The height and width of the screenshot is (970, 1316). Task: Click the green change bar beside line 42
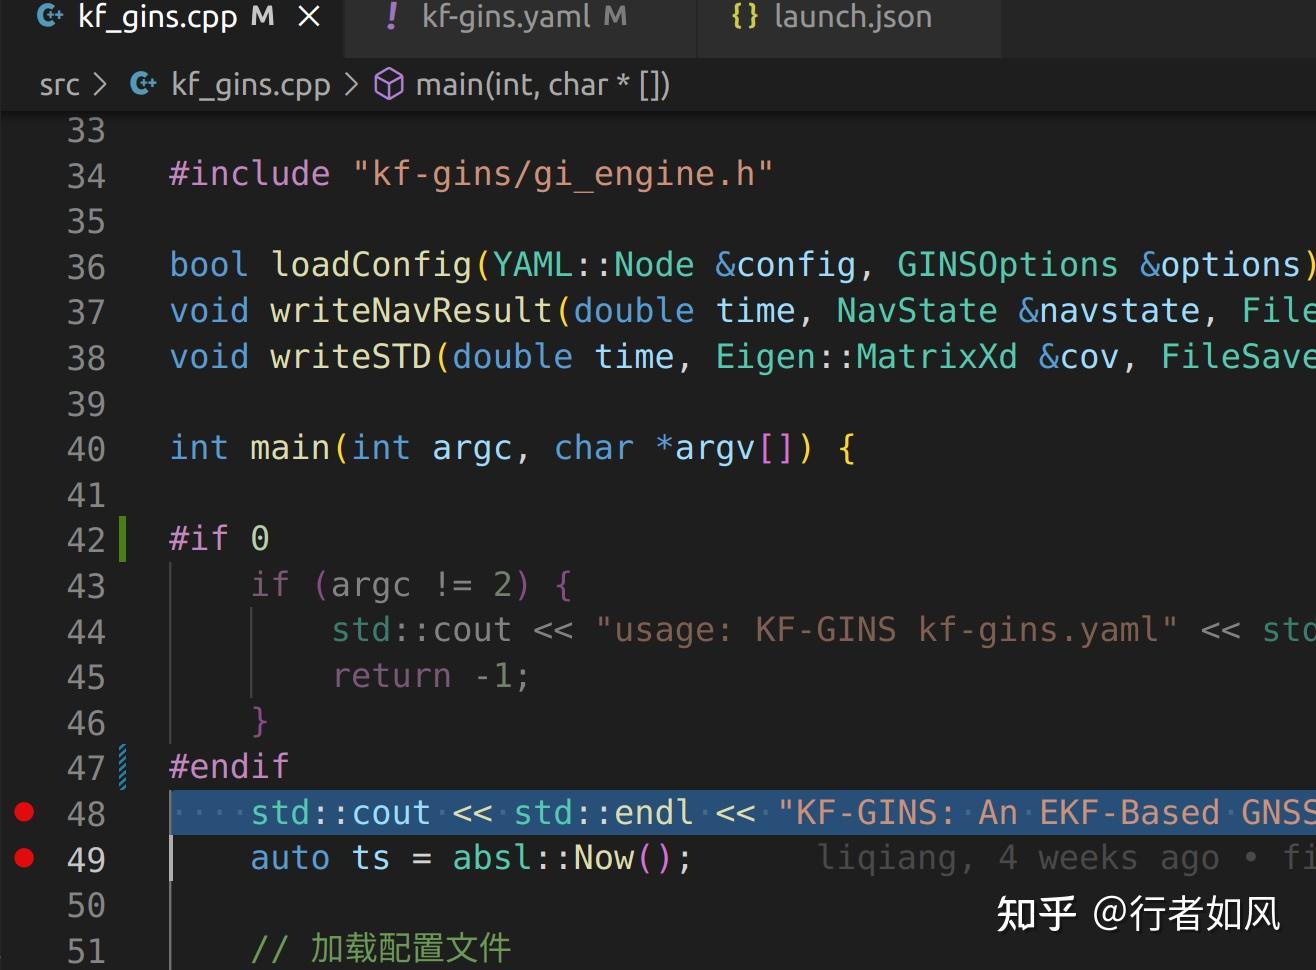[122, 538]
